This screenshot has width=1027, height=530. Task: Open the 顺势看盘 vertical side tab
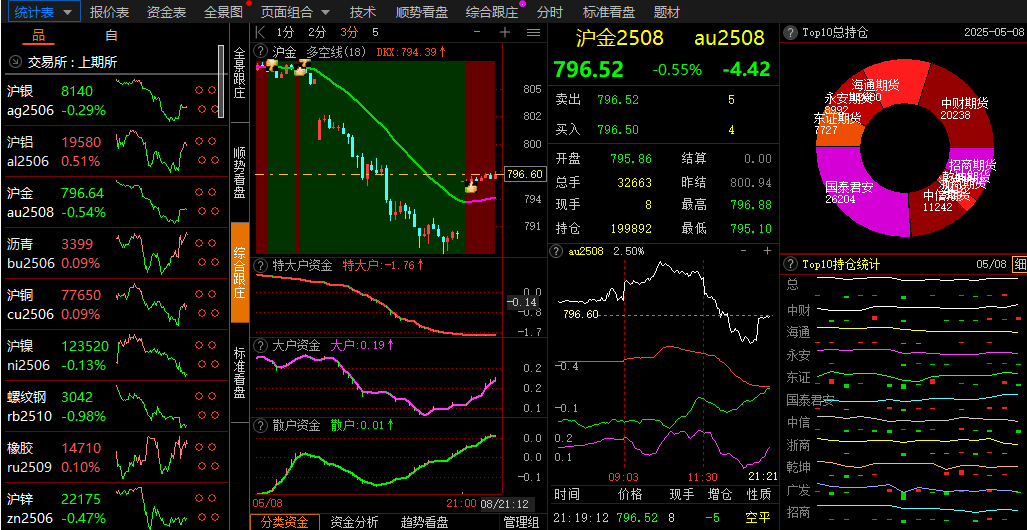(x=240, y=172)
